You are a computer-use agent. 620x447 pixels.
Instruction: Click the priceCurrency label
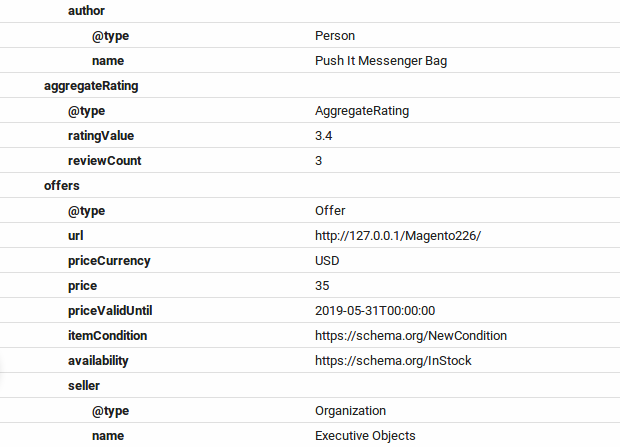109,261
